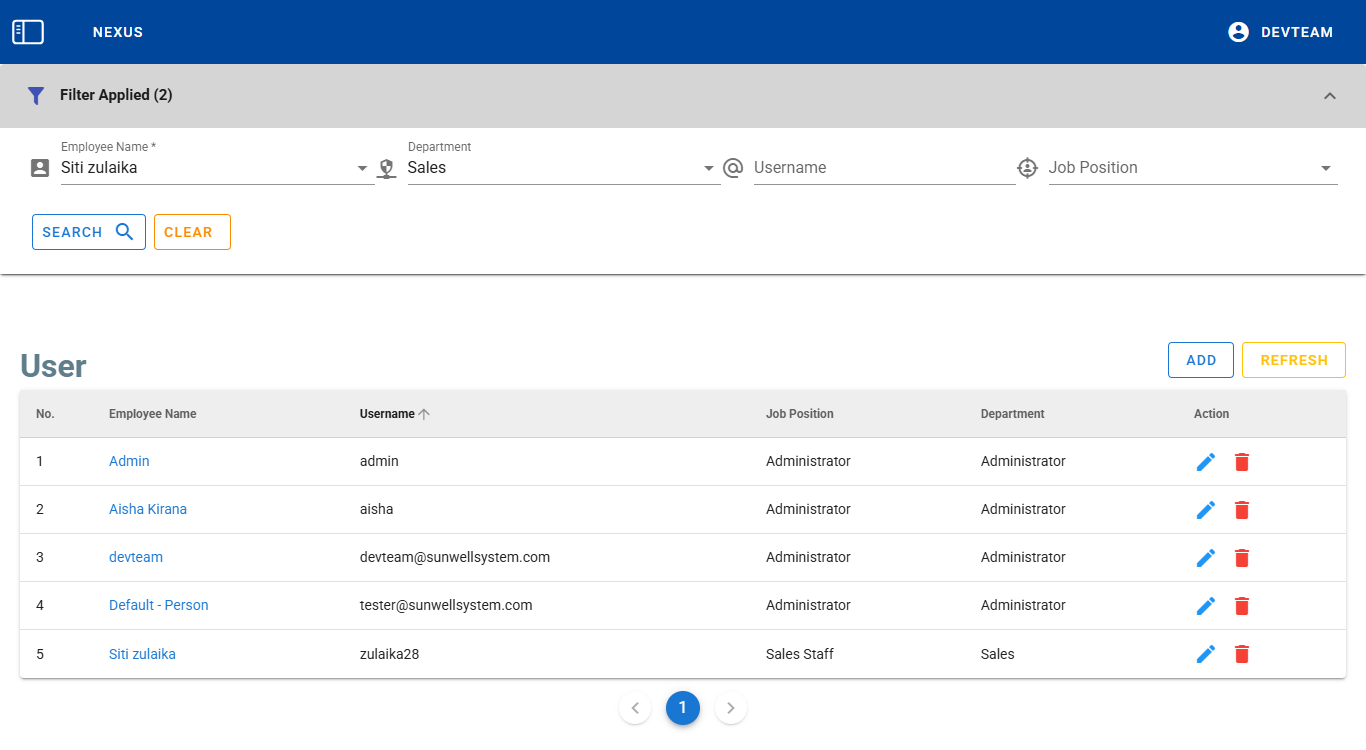Viewport: 1366px width, 750px height.
Task: Add a new user
Action: pyautogui.click(x=1201, y=360)
